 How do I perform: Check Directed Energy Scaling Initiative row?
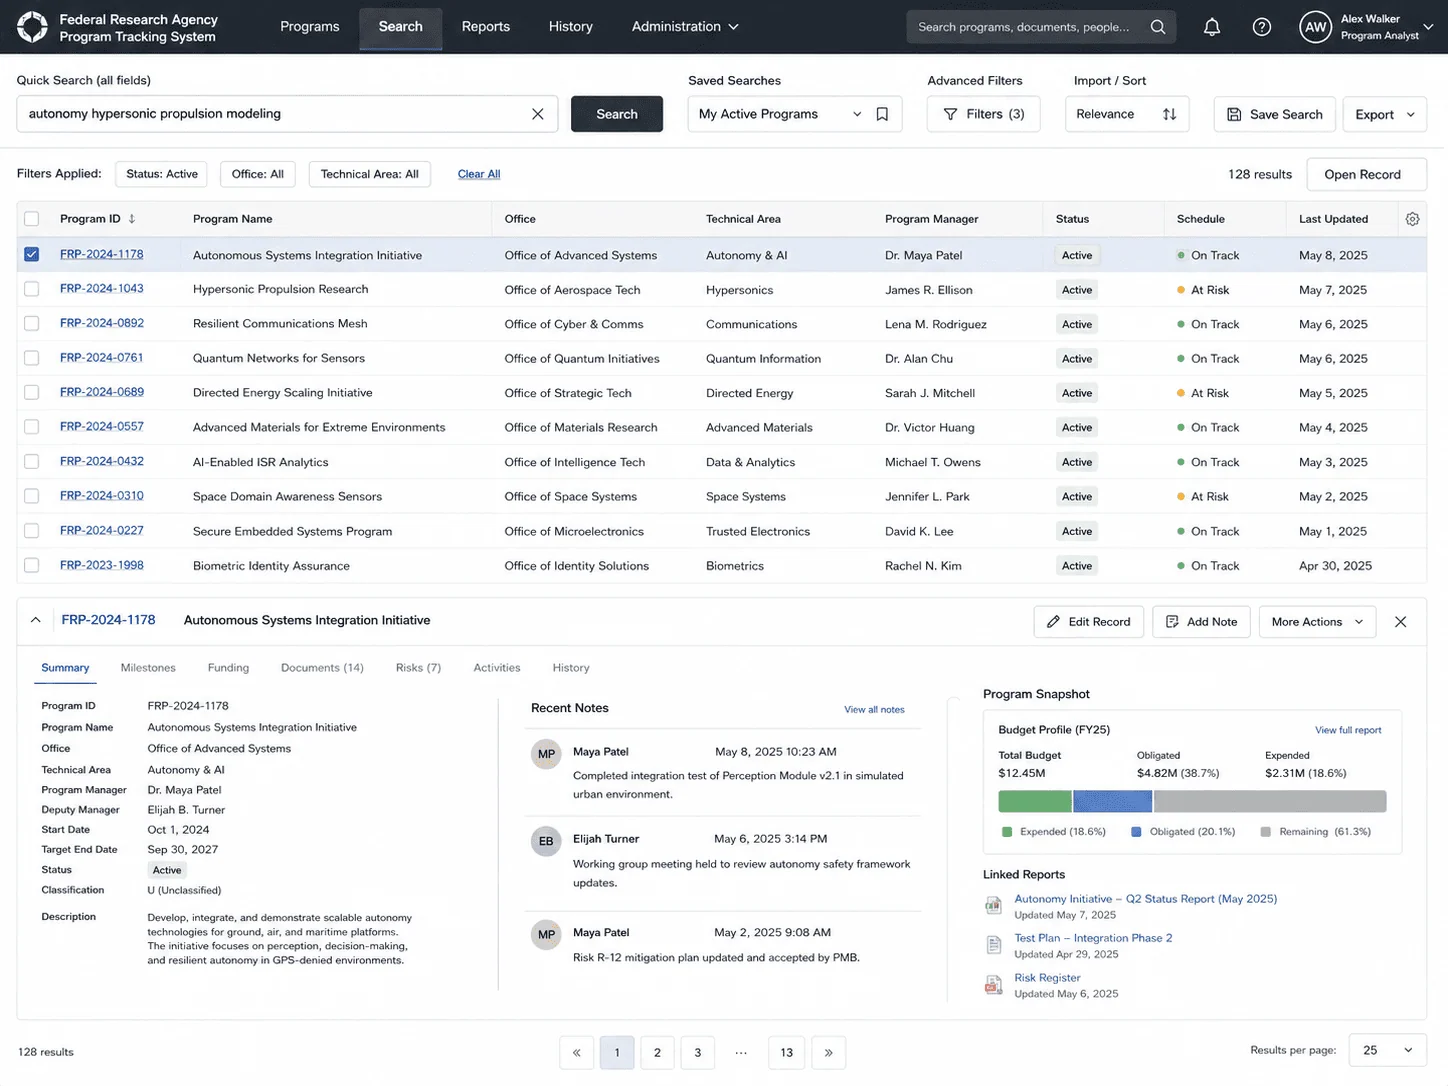pyautogui.click(x=32, y=393)
